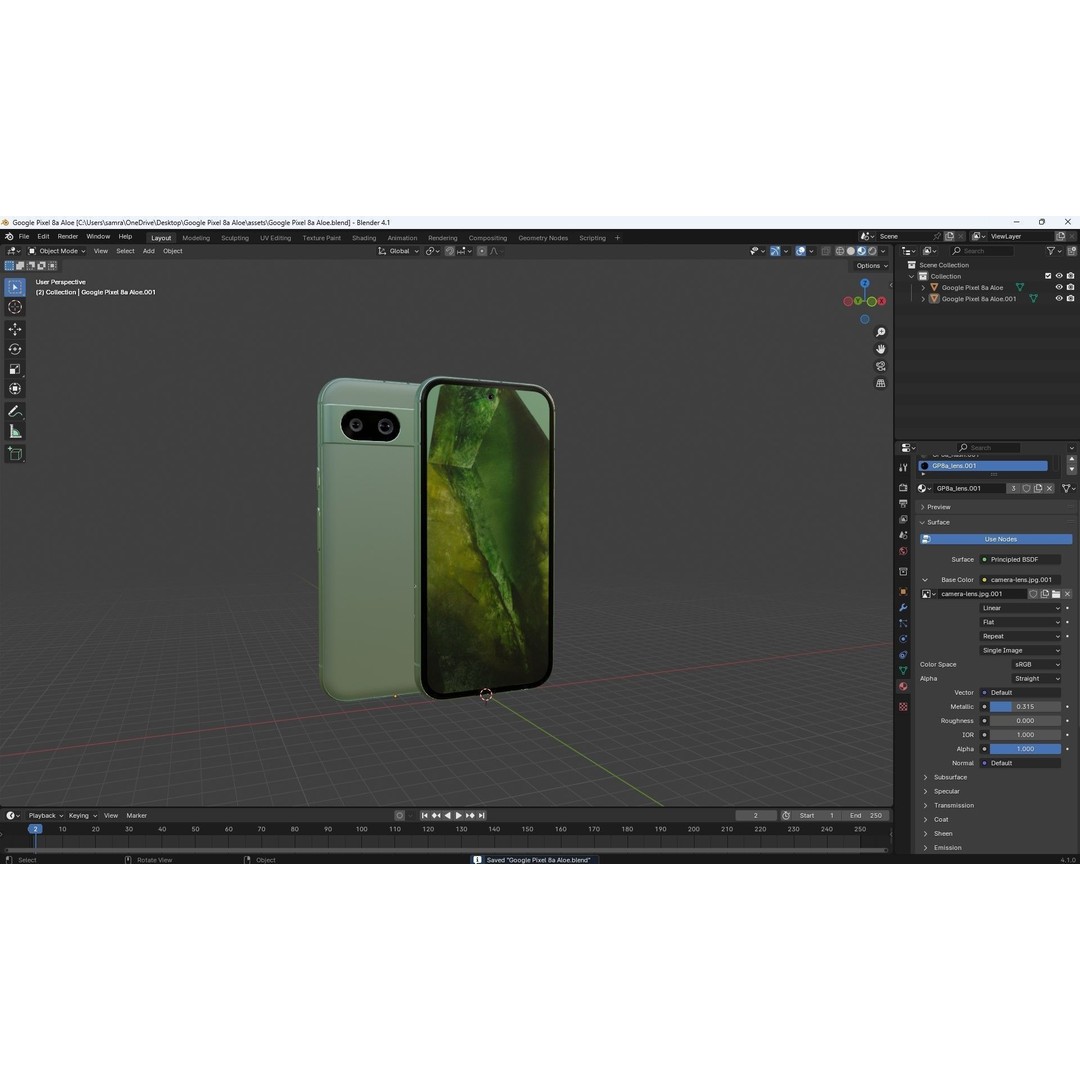Image resolution: width=1080 pixels, height=1080 pixels.
Task: Open the Output properties tab
Action: pos(903,503)
